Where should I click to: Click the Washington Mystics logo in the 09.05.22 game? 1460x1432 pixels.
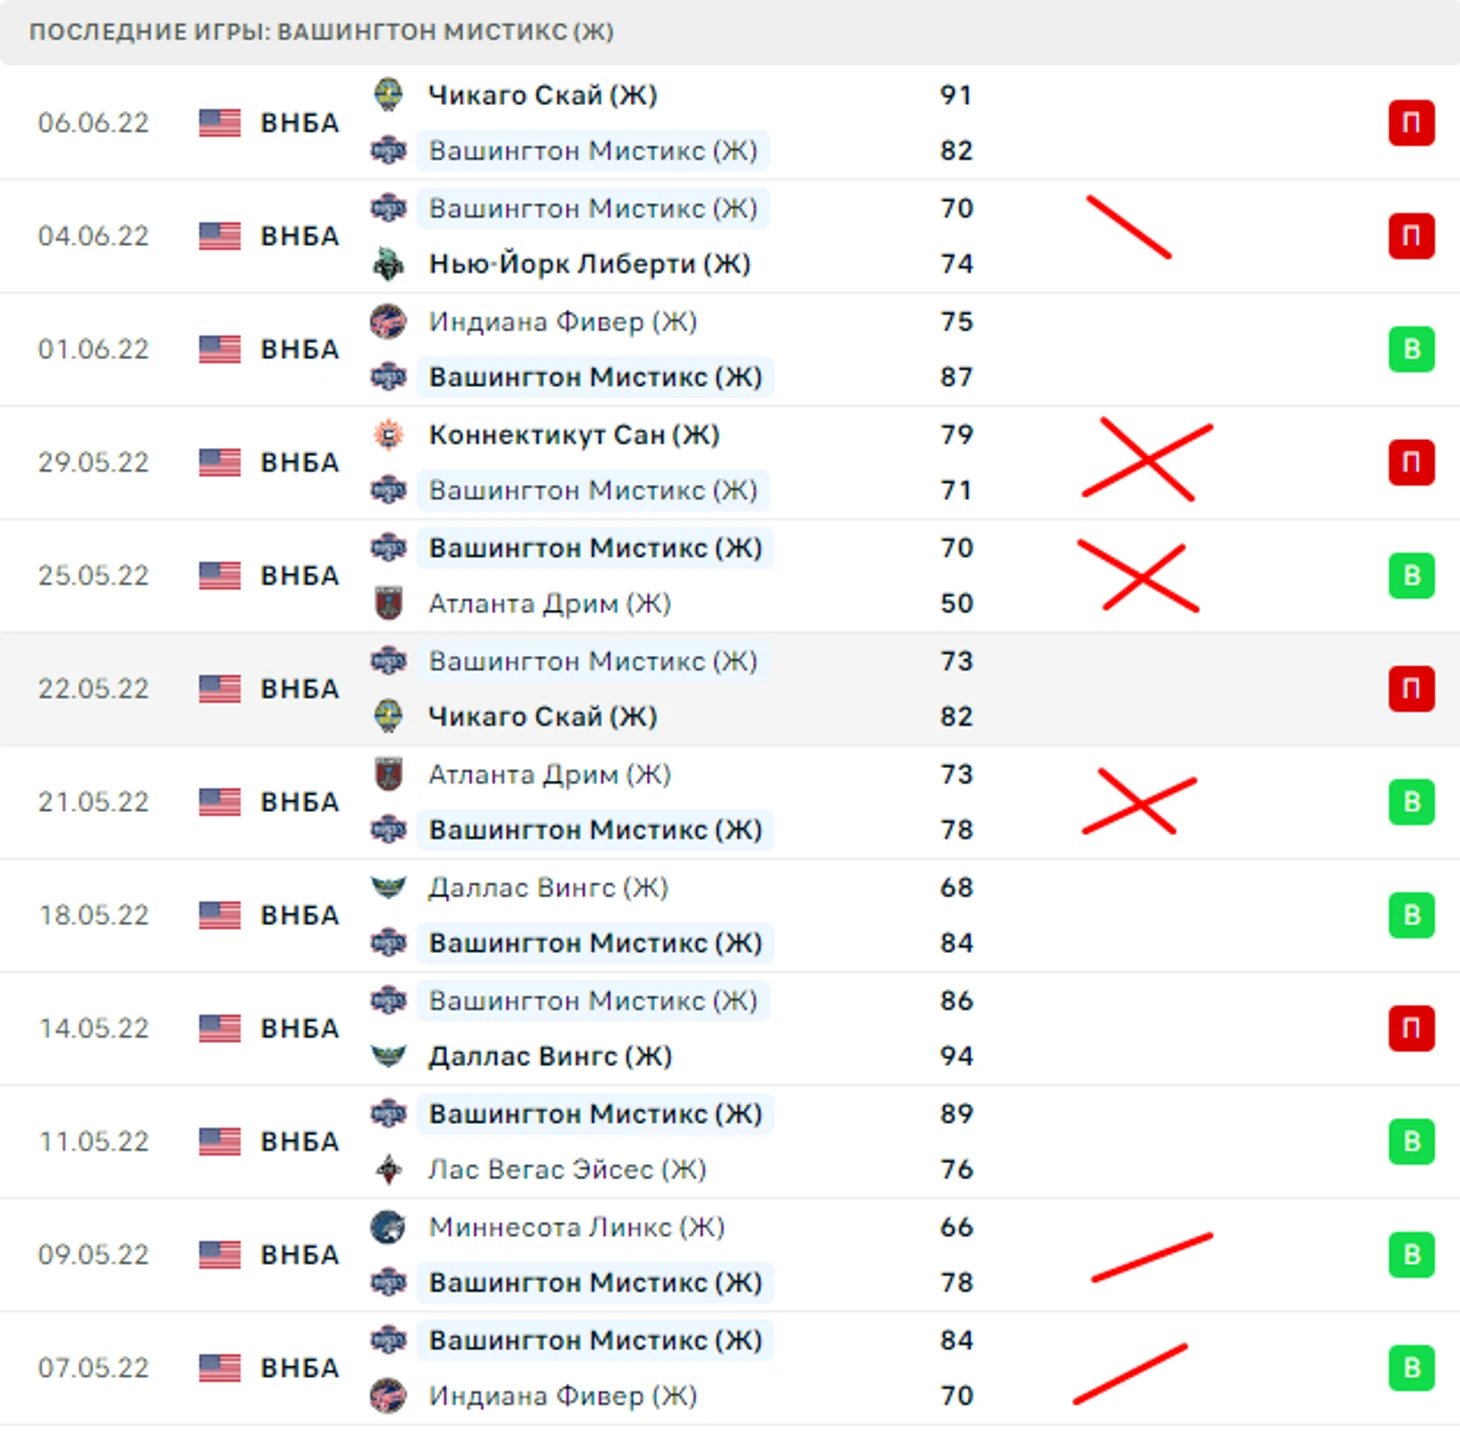click(x=388, y=1283)
